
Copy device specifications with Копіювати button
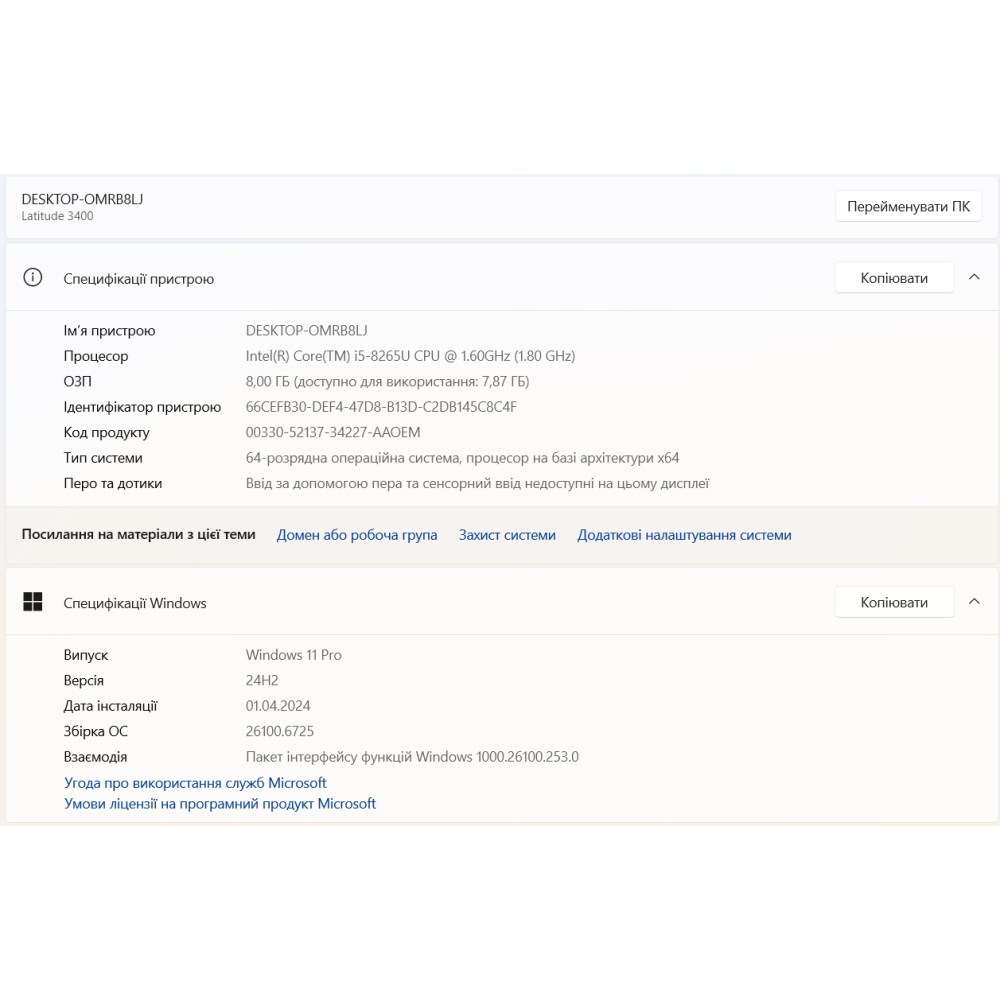(894, 278)
